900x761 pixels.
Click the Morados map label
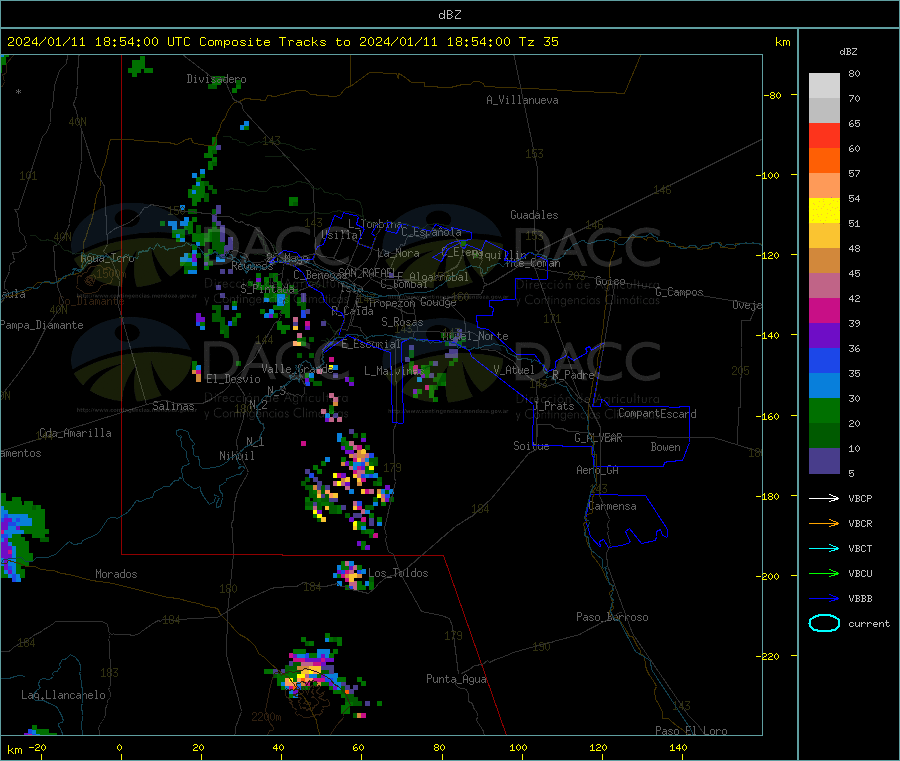tap(116, 574)
